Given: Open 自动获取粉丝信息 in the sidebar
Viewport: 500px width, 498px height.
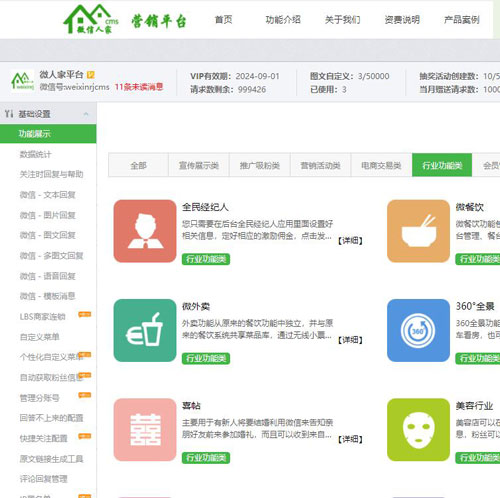Looking at the screenshot, I should point(51,378).
